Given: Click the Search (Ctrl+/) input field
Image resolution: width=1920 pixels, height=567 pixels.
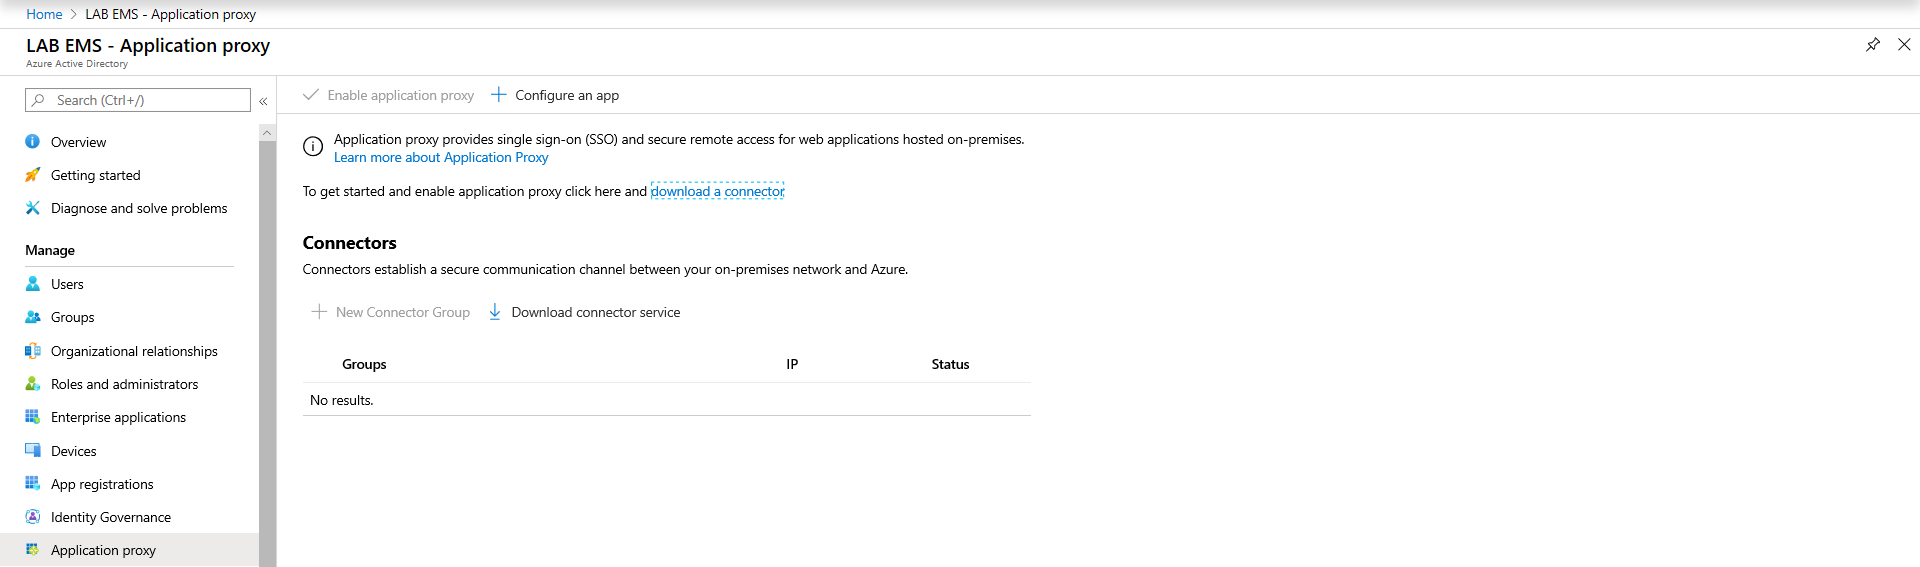Looking at the screenshot, I should point(138,100).
